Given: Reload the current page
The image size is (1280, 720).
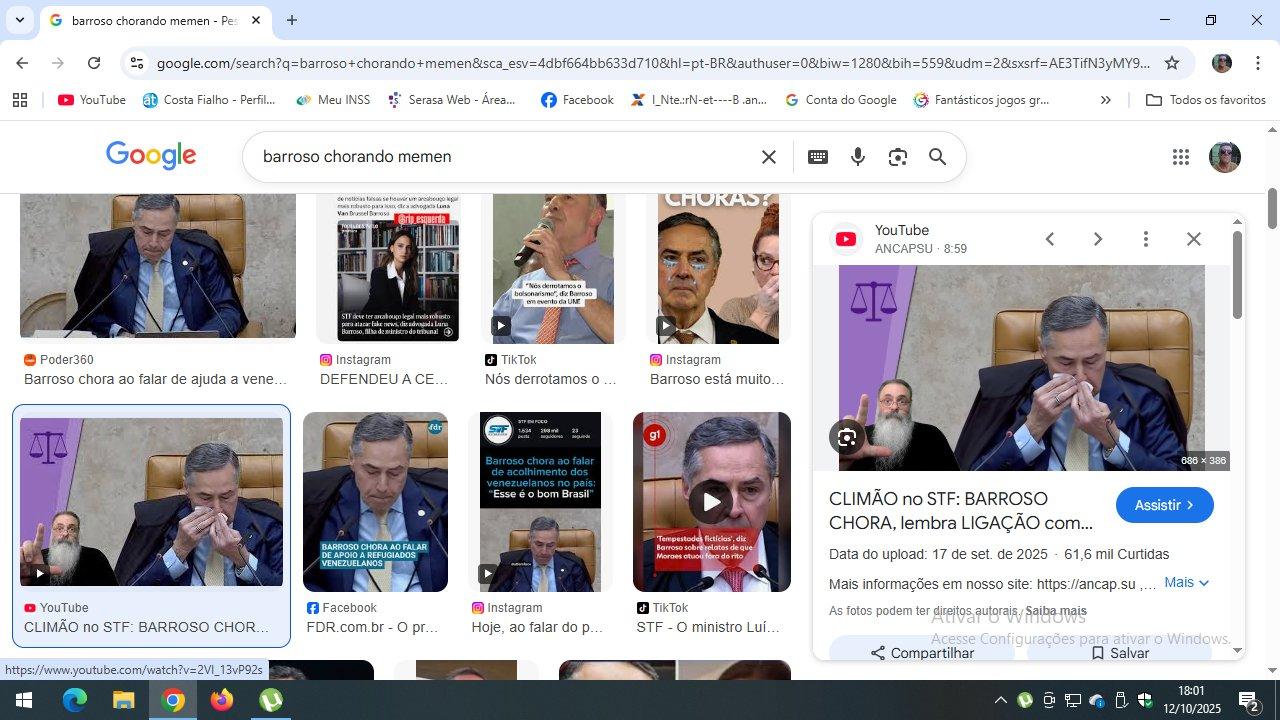Looking at the screenshot, I should (x=94, y=63).
